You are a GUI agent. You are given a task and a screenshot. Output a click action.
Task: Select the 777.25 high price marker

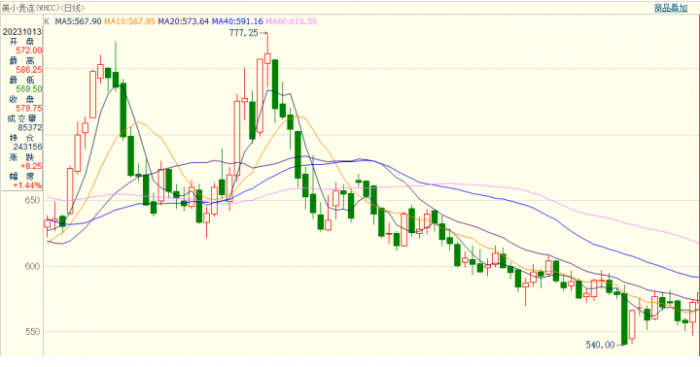[244, 33]
